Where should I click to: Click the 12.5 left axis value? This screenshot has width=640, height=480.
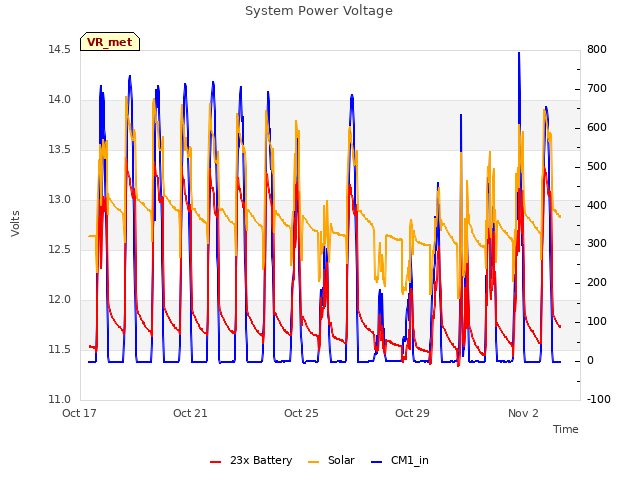coord(59,249)
